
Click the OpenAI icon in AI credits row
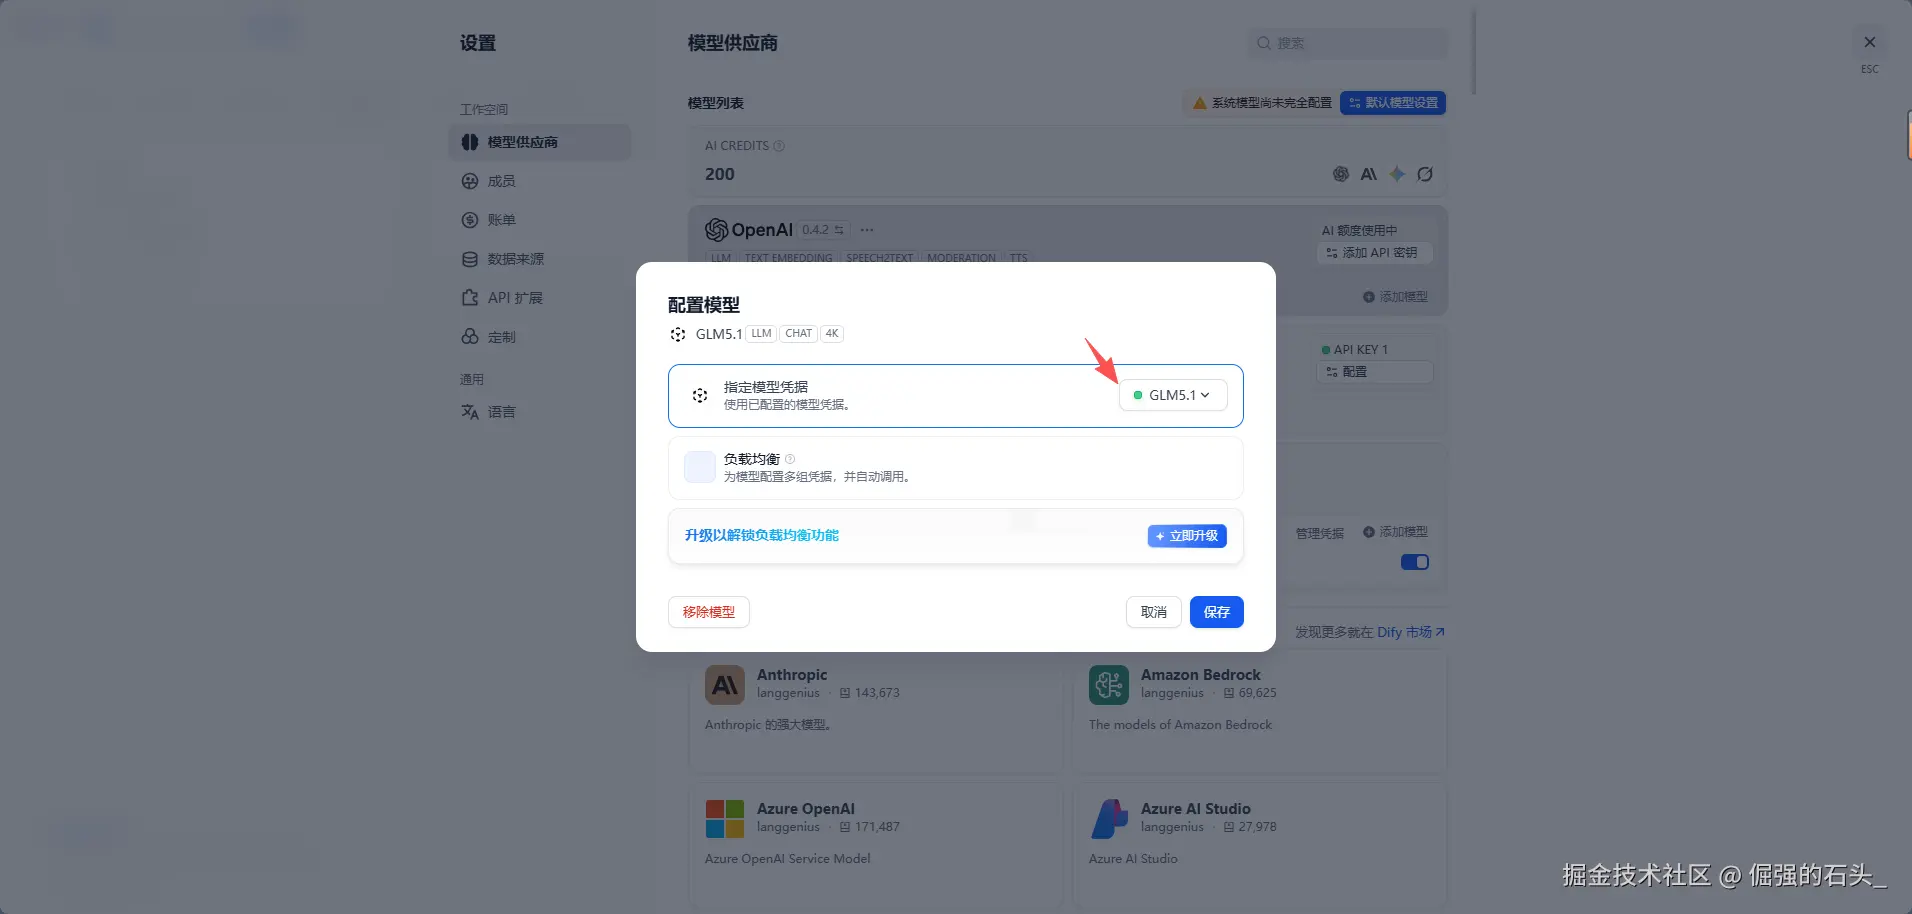coord(1341,174)
